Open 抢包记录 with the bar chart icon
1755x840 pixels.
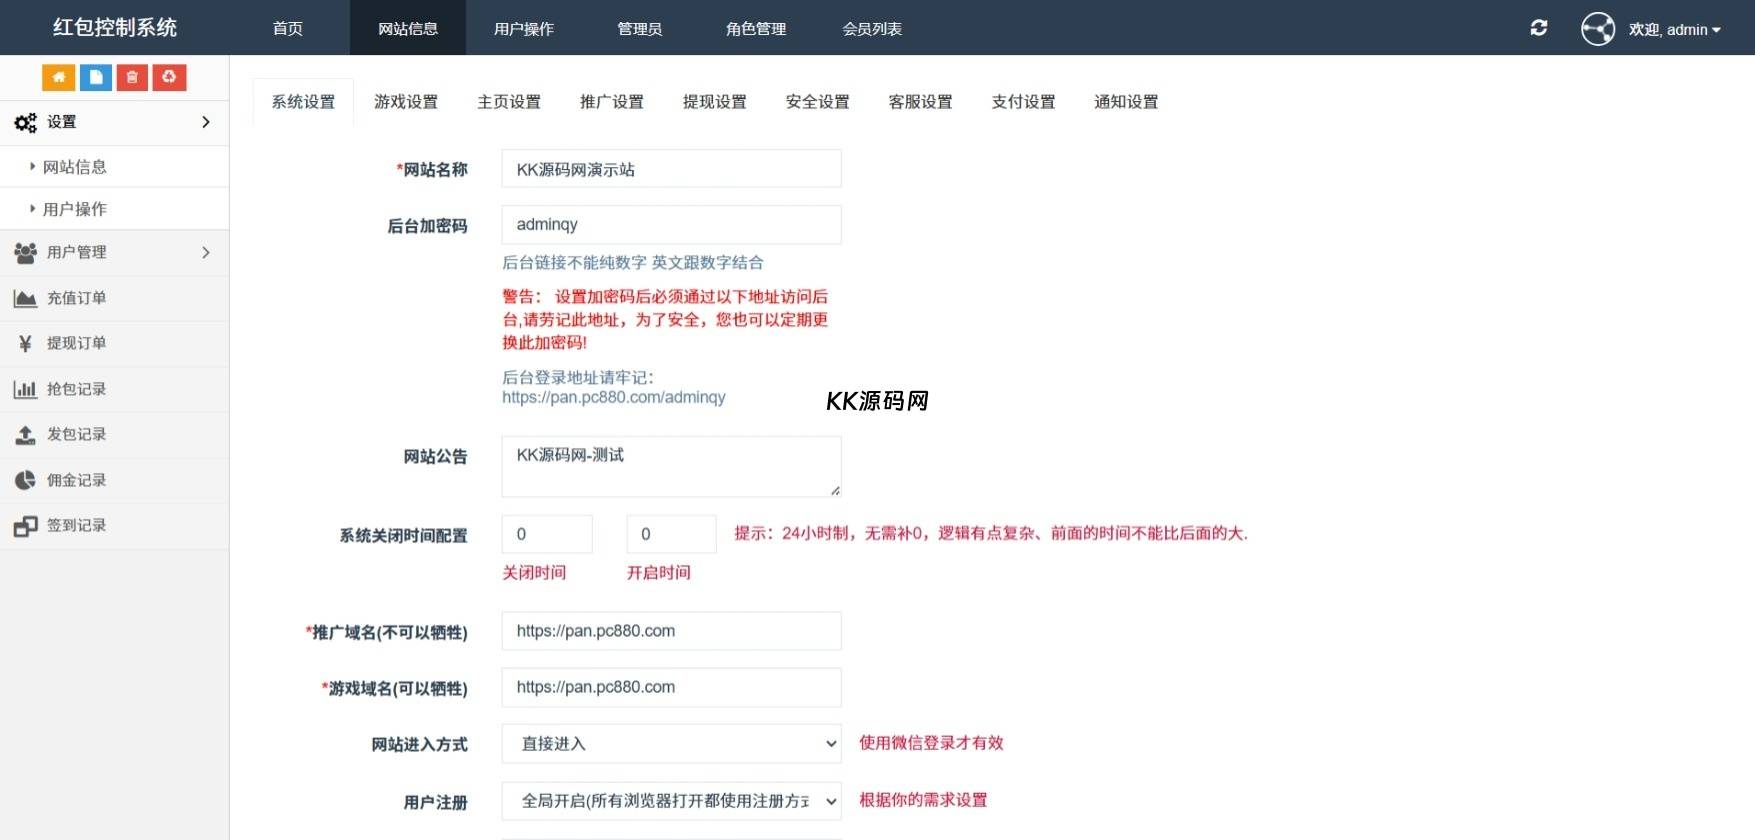(76, 389)
